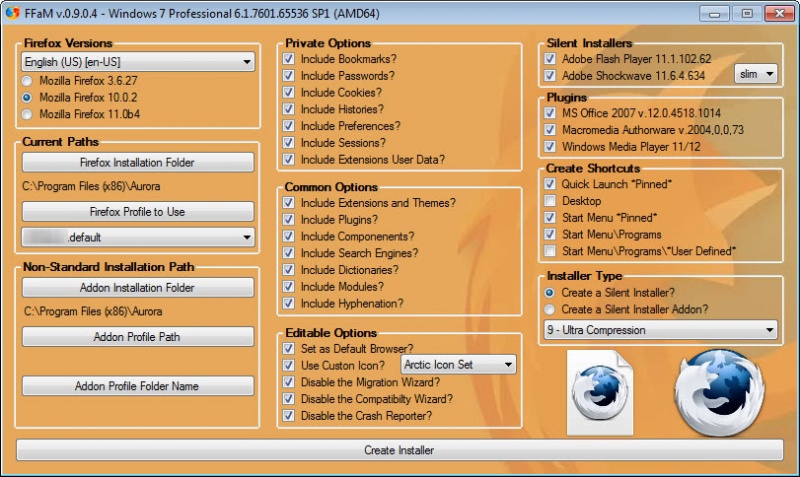Toggle Include Sessions checkbox
The image size is (800, 477).
click(x=289, y=142)
